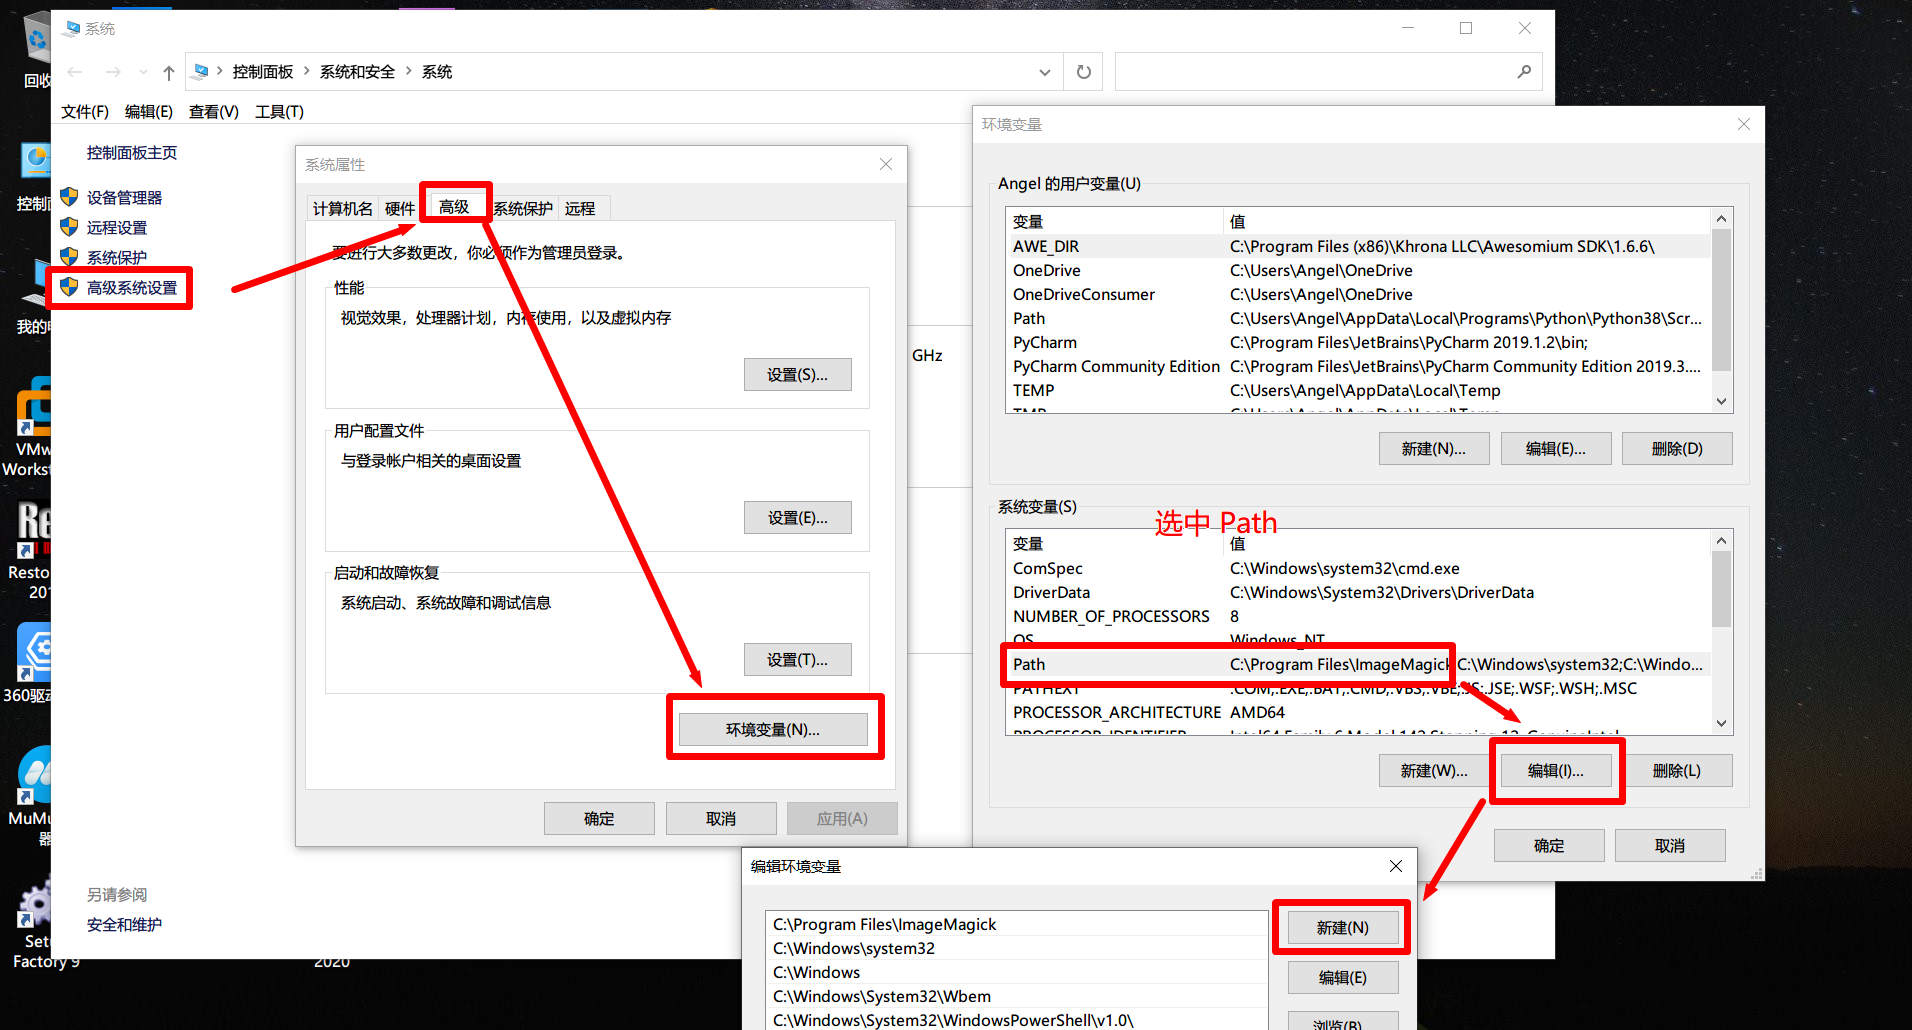Switch to 计算机名 tab
This screenshot has width=1912, height=1030.
pyautogui.click(x=342, y=209)
